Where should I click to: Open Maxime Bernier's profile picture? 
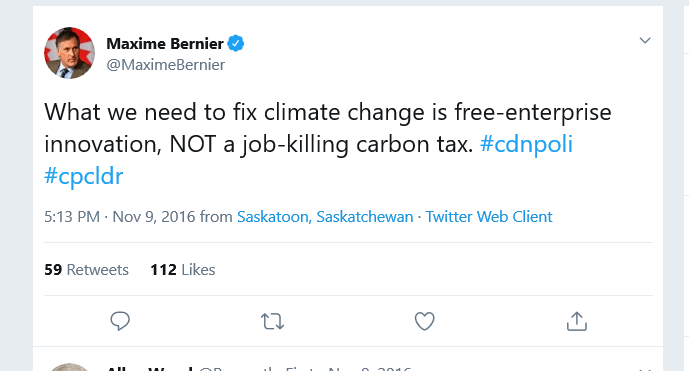pyautogui.click(x=69, y=53)
